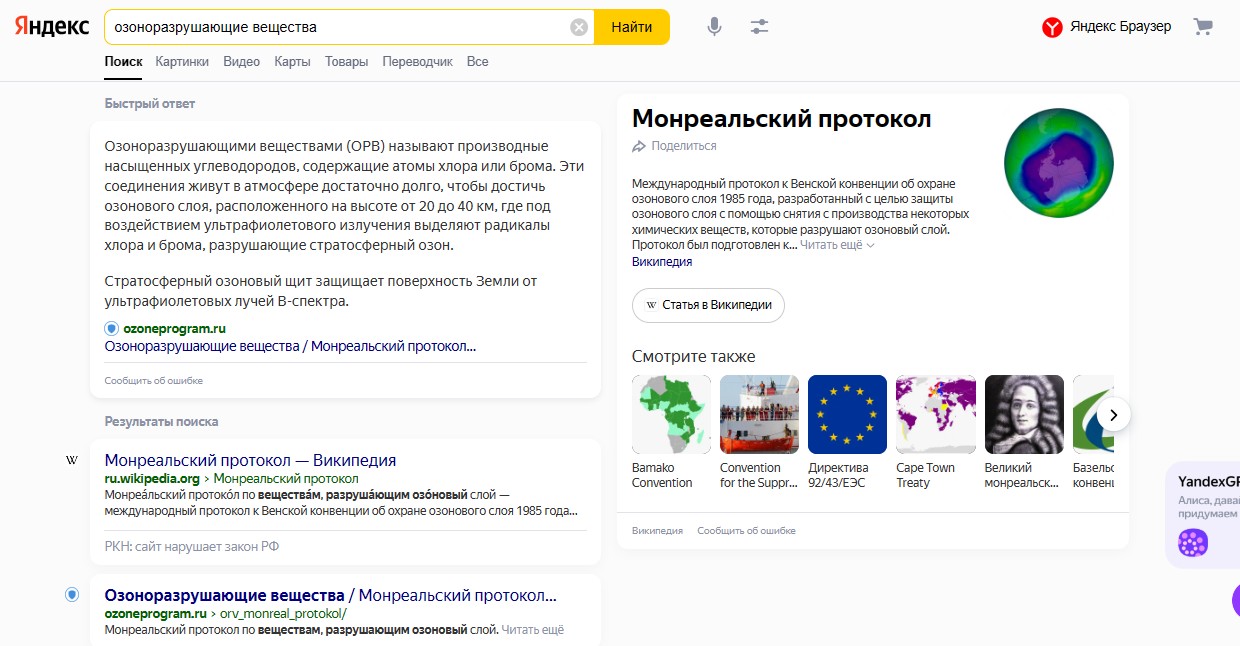Open the Все tab
The width and height of the screenshot is (1240, 646).
[477, 62]
